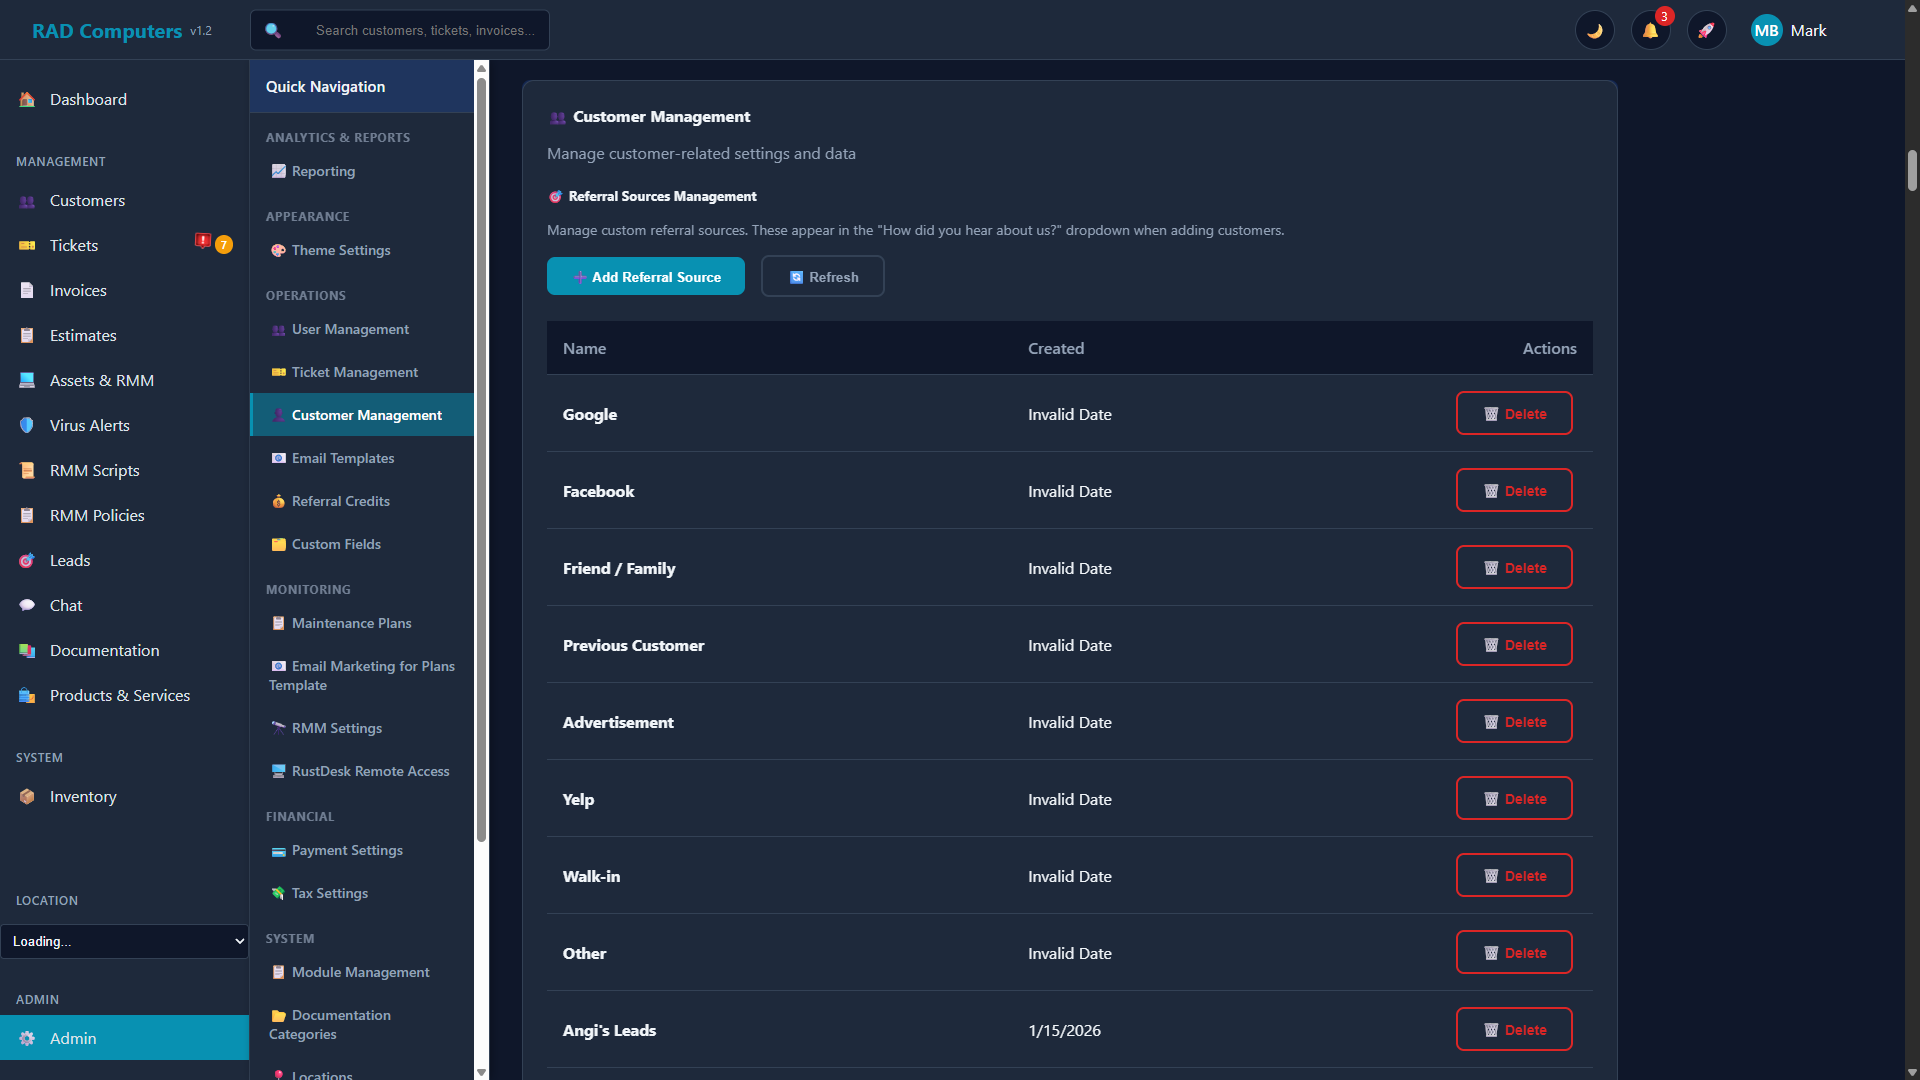Select Admin in the sidebar
The image size is (1920, 1080).
click(x=73, y=1038)
